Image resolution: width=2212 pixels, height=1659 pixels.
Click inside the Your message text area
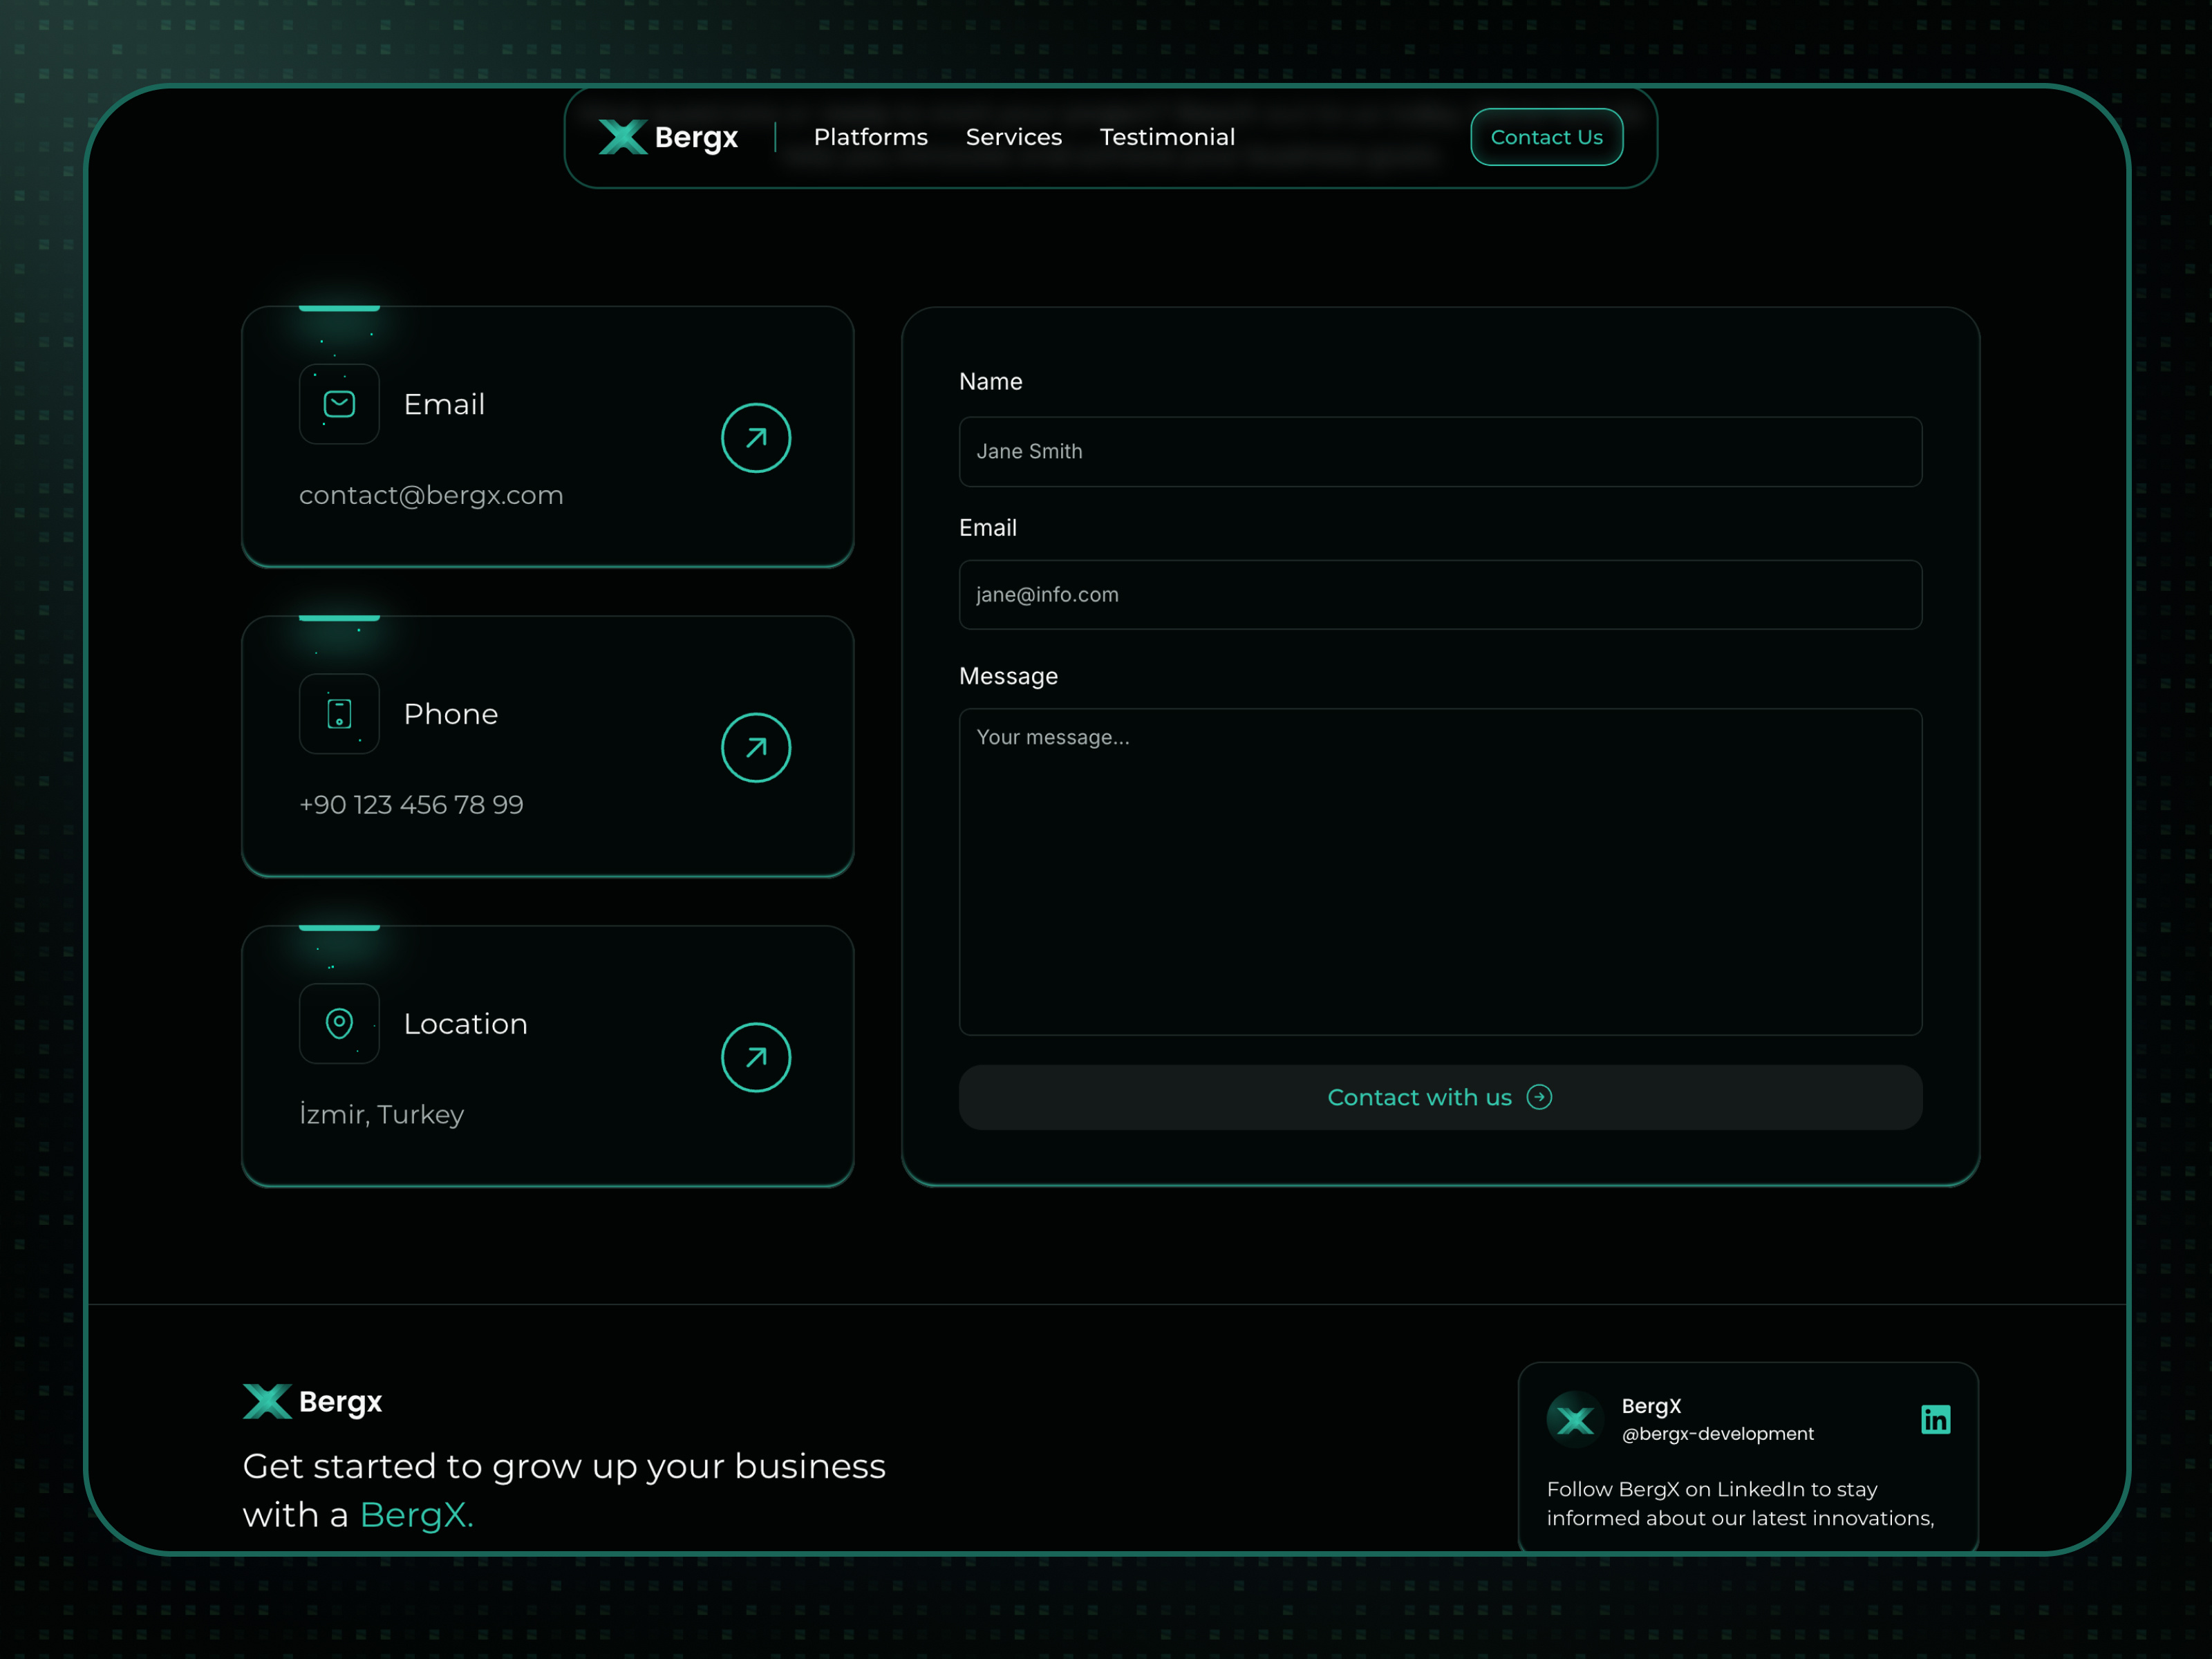point(1439,870)
